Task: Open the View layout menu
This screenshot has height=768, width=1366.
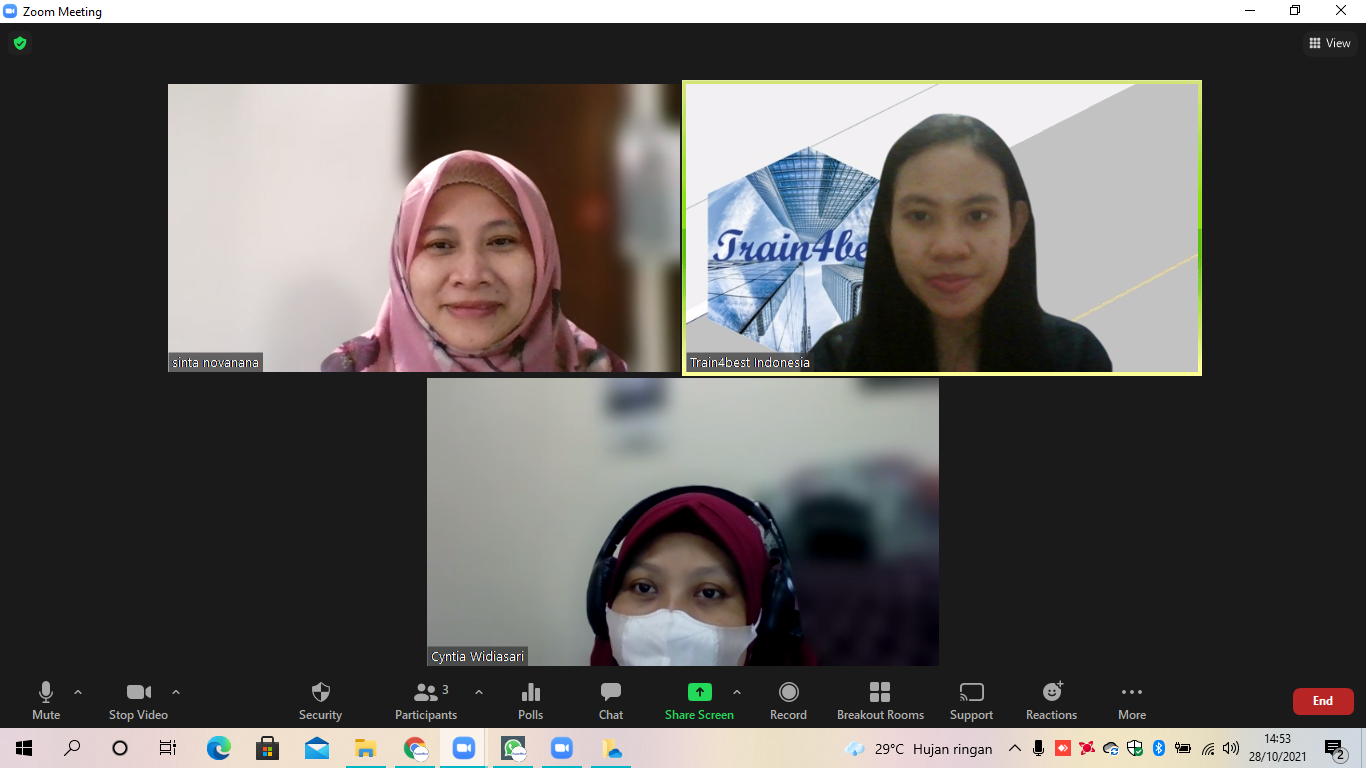Action: [1330, 43]
